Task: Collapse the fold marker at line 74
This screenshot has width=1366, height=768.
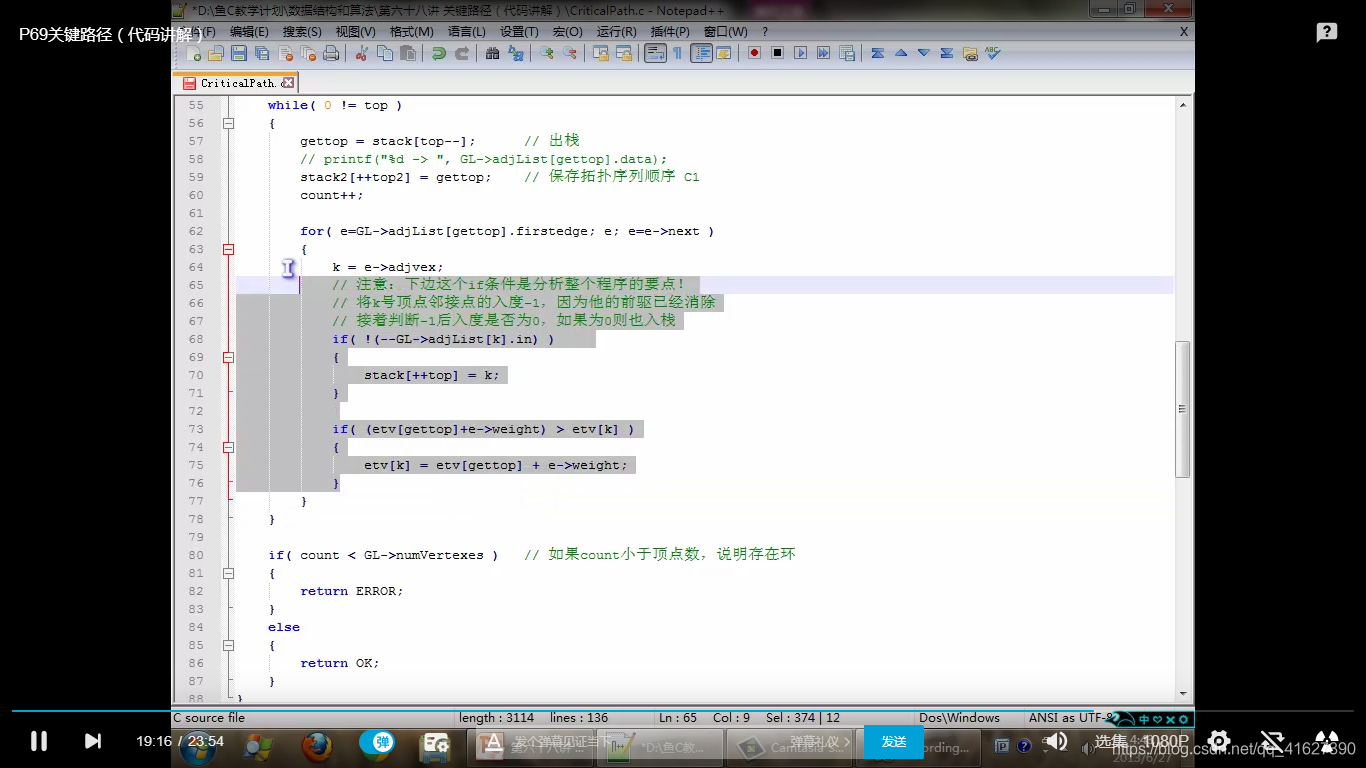Action: [228, 447]
